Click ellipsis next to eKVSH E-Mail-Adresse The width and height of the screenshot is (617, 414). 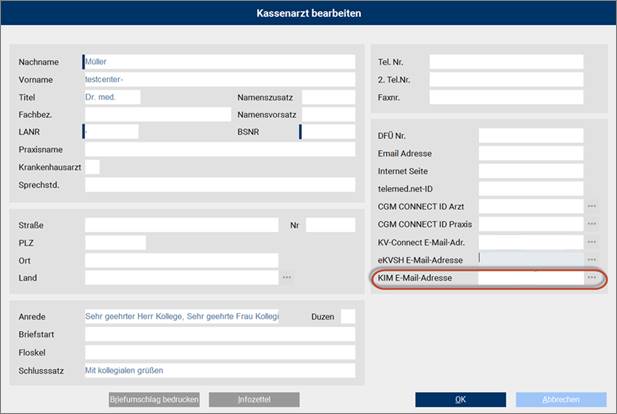click(592, 259)
